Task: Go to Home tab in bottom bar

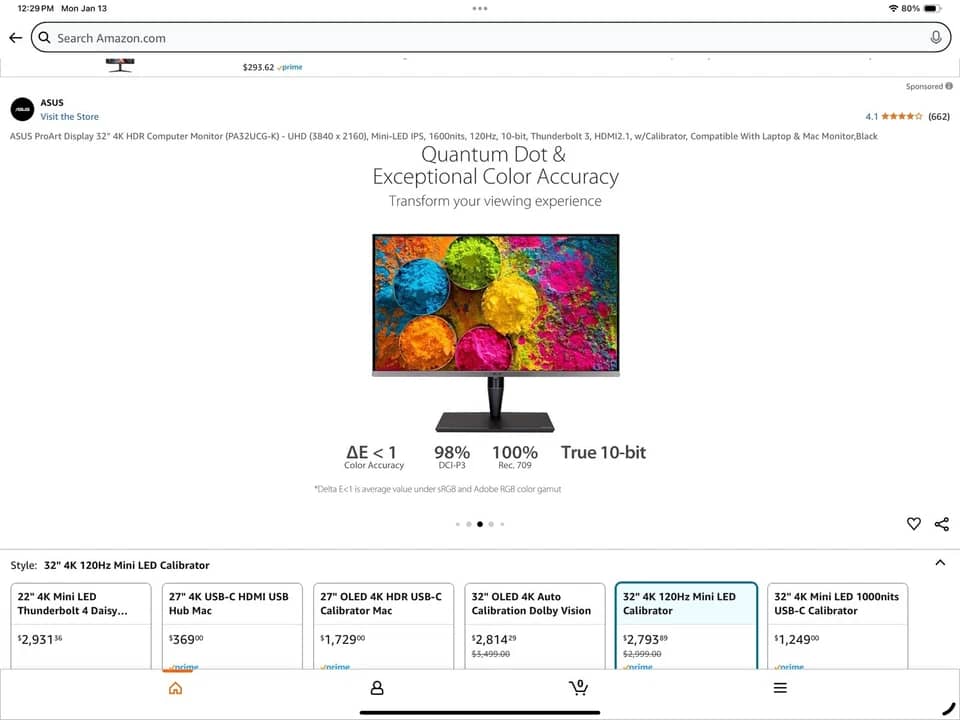Action: coord(175,688)
